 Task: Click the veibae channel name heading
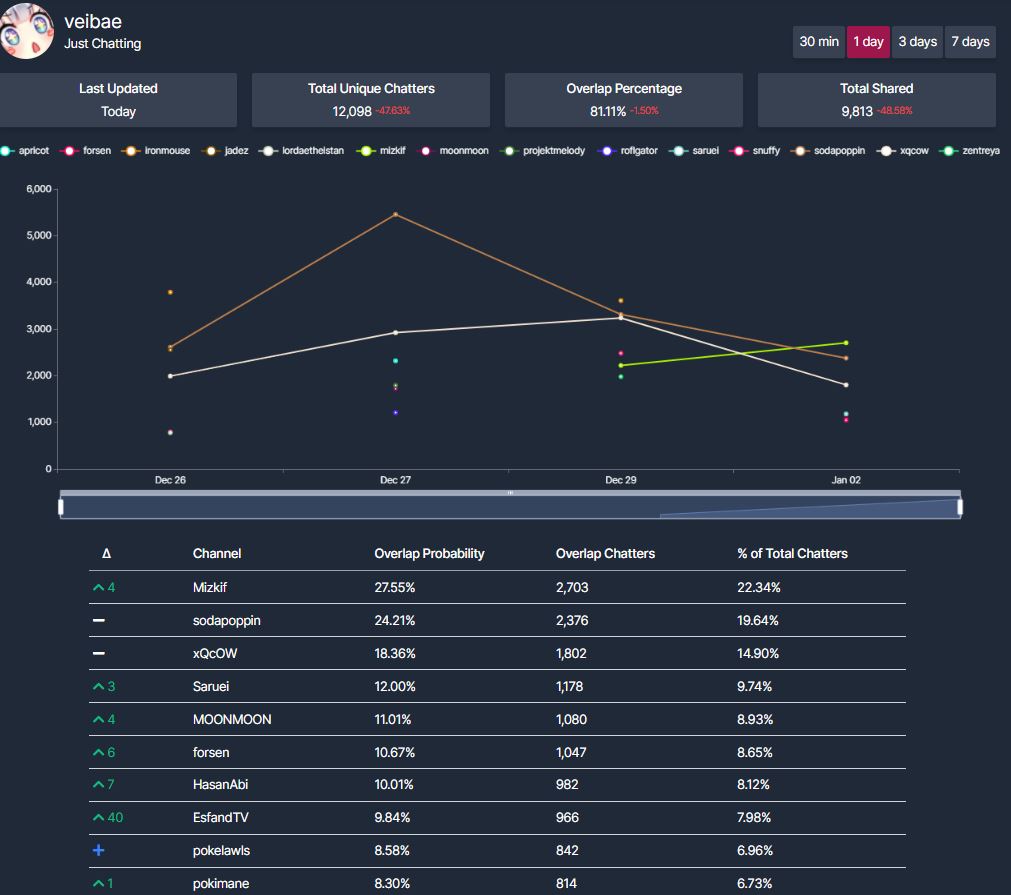click(x=93, y=21)
